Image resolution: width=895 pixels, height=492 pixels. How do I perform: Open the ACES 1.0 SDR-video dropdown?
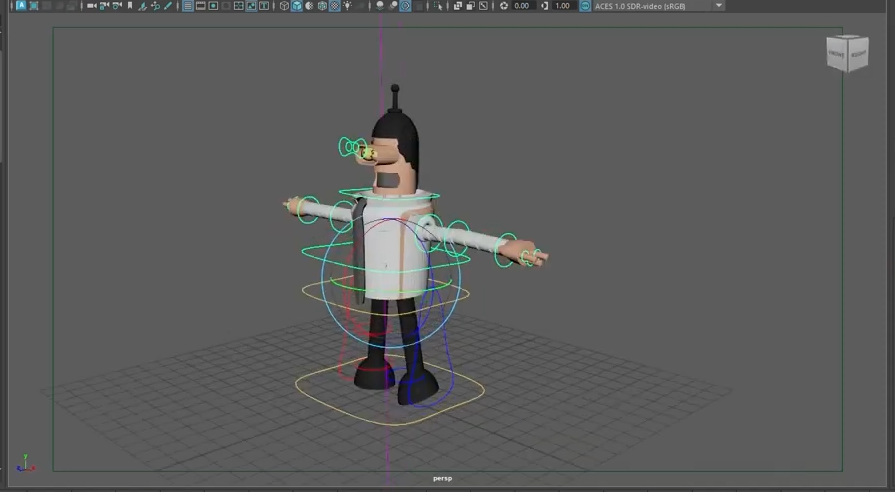point(659,6)
